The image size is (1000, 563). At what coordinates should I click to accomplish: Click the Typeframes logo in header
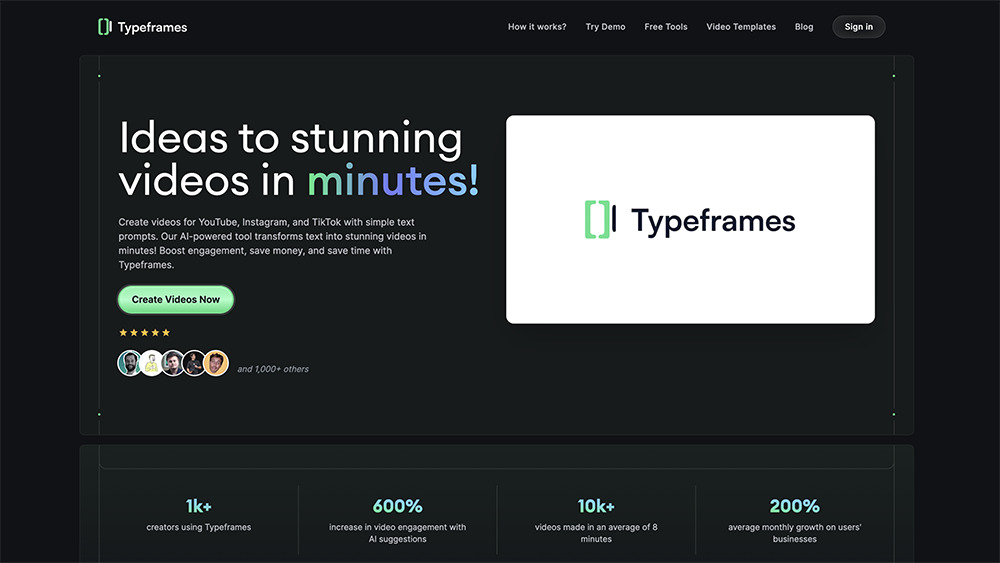click(x=142, y=27)
